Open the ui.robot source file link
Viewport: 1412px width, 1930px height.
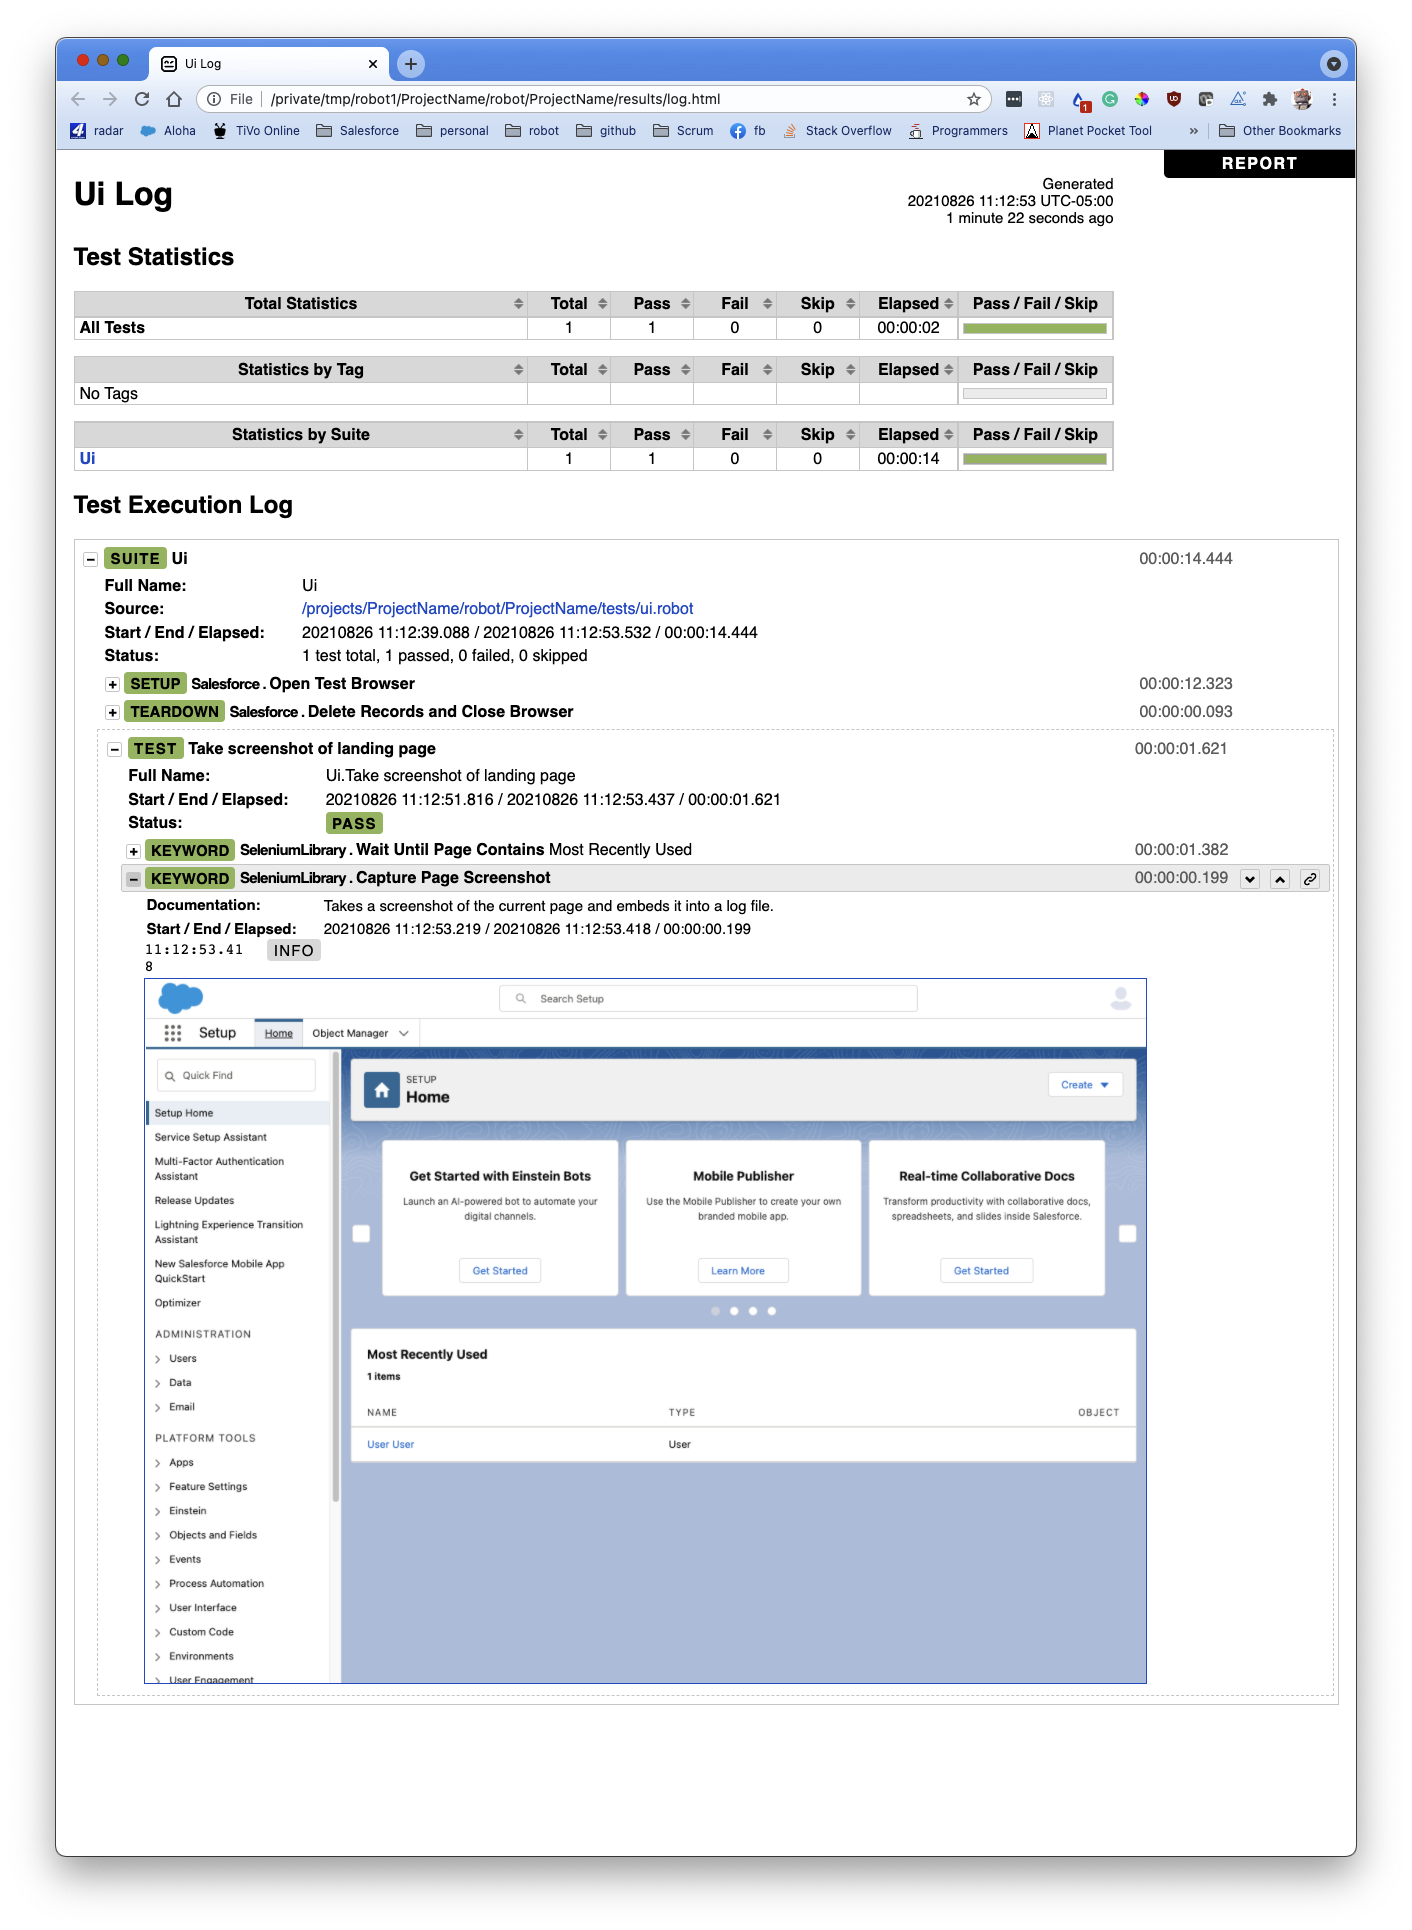point(497,609)
